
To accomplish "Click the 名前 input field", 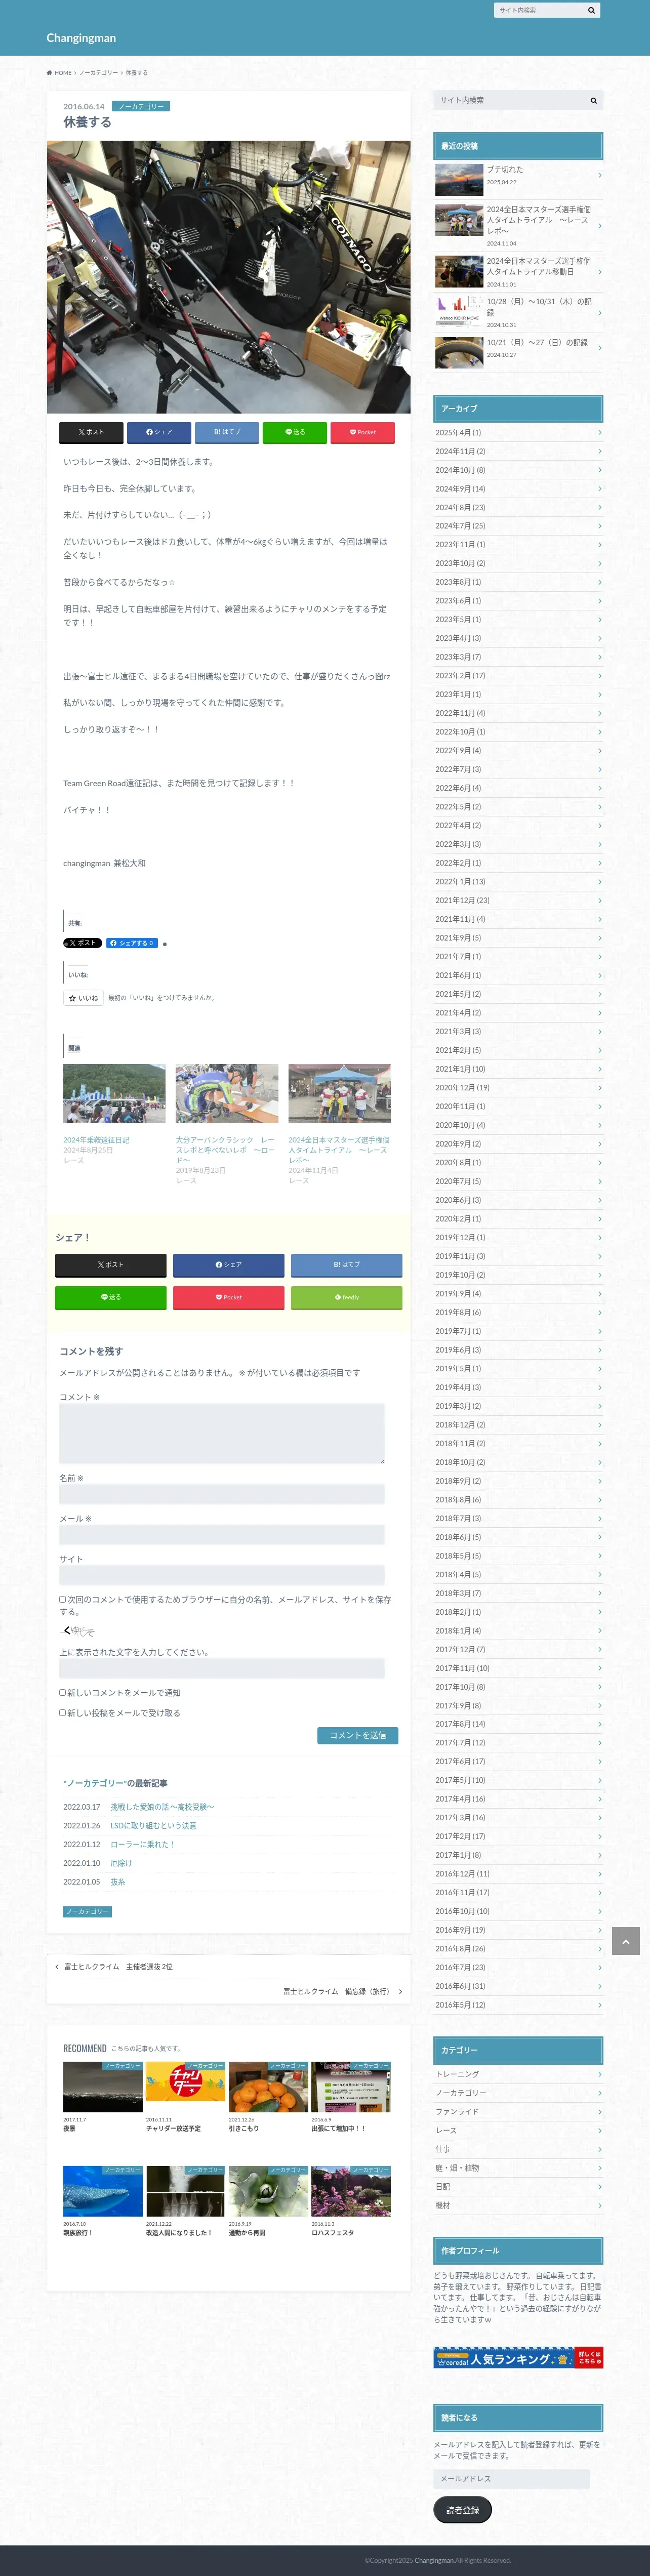I will 221,1494.
